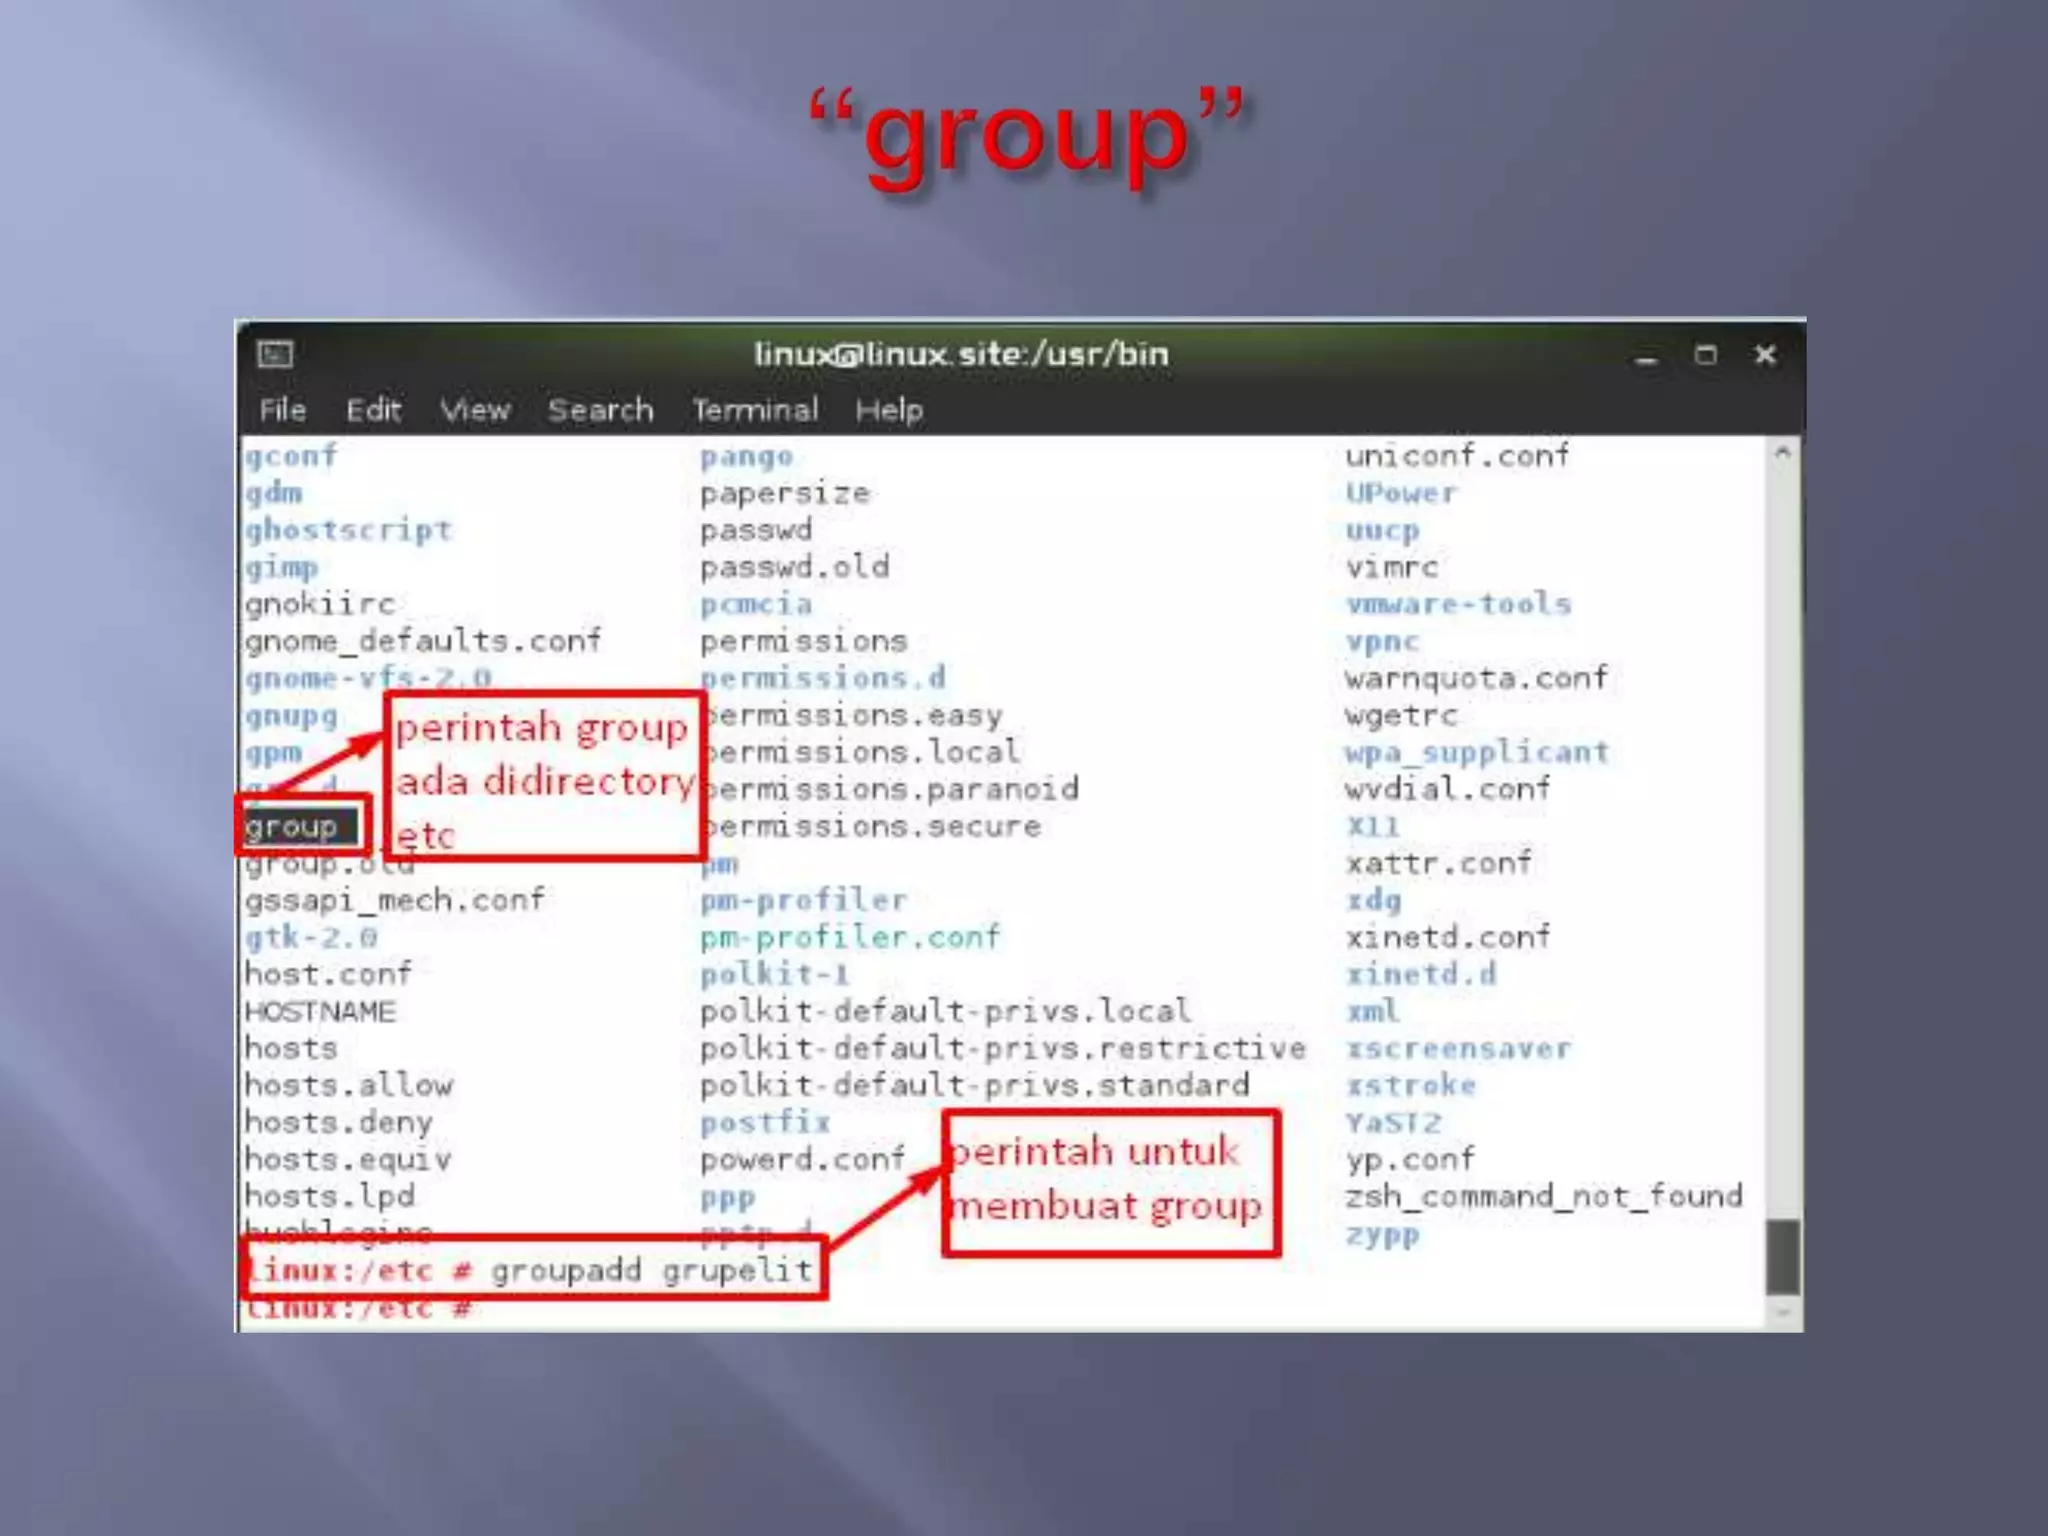Screen dimensions: 2048x1536
Task: Maximize the terminal window
Action: click(x=1706, y=355)
